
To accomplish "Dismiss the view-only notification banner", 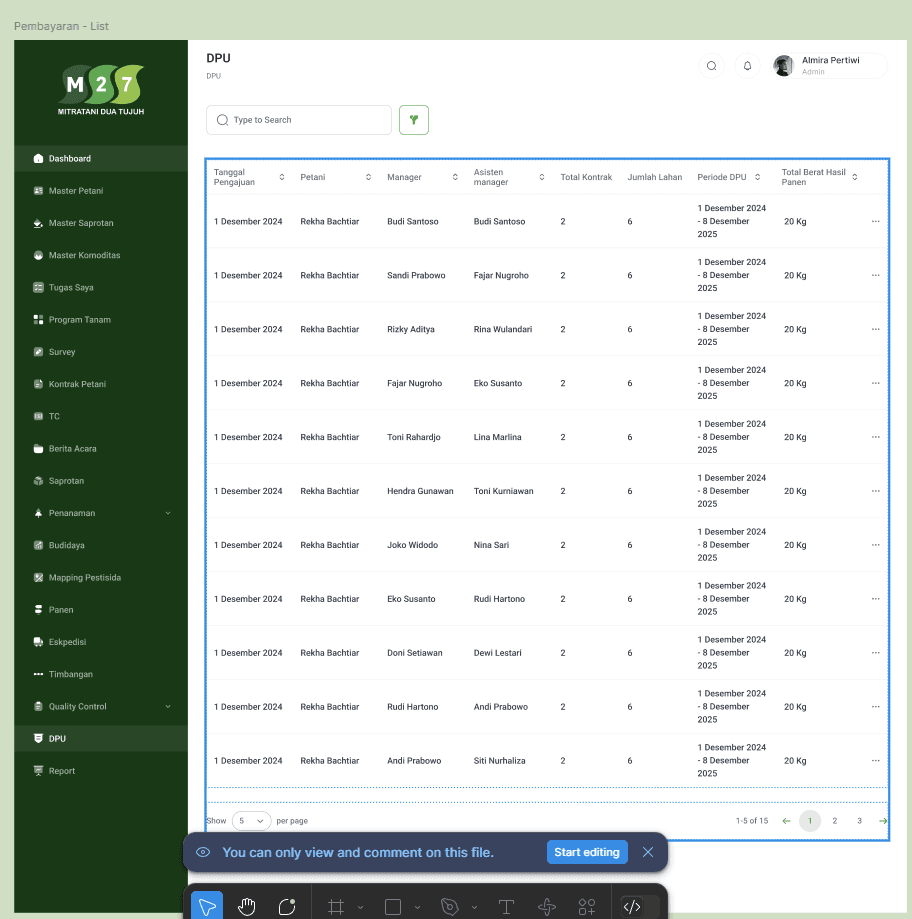I will point(648,852).
